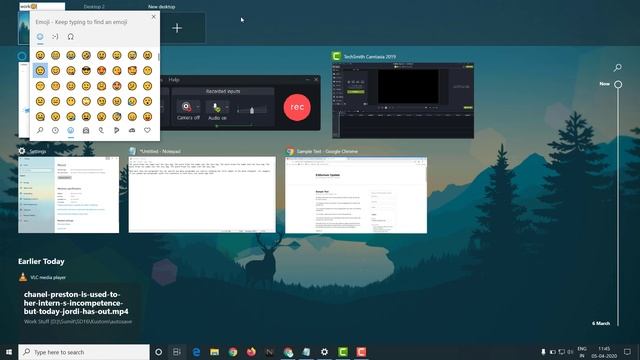Open green Camtasia icon on taskbar
The height and width of the screenshot is (360, 640).
343,352
